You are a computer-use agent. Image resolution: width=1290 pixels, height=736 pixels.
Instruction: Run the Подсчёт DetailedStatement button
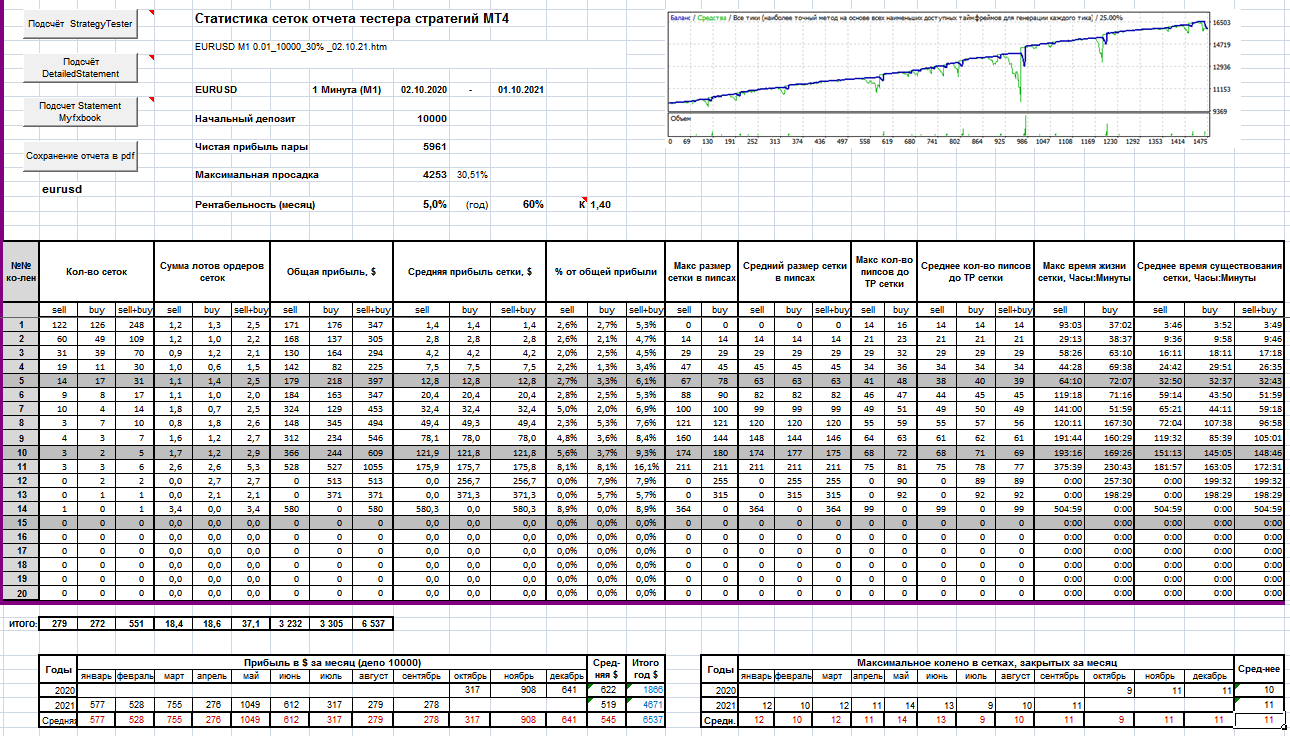(80, 68)
